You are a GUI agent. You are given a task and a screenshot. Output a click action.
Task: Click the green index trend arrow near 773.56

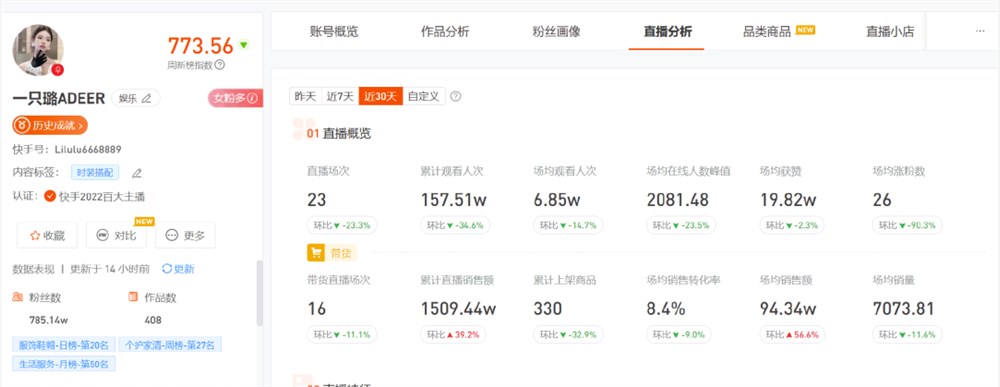[x=243, y=45]
